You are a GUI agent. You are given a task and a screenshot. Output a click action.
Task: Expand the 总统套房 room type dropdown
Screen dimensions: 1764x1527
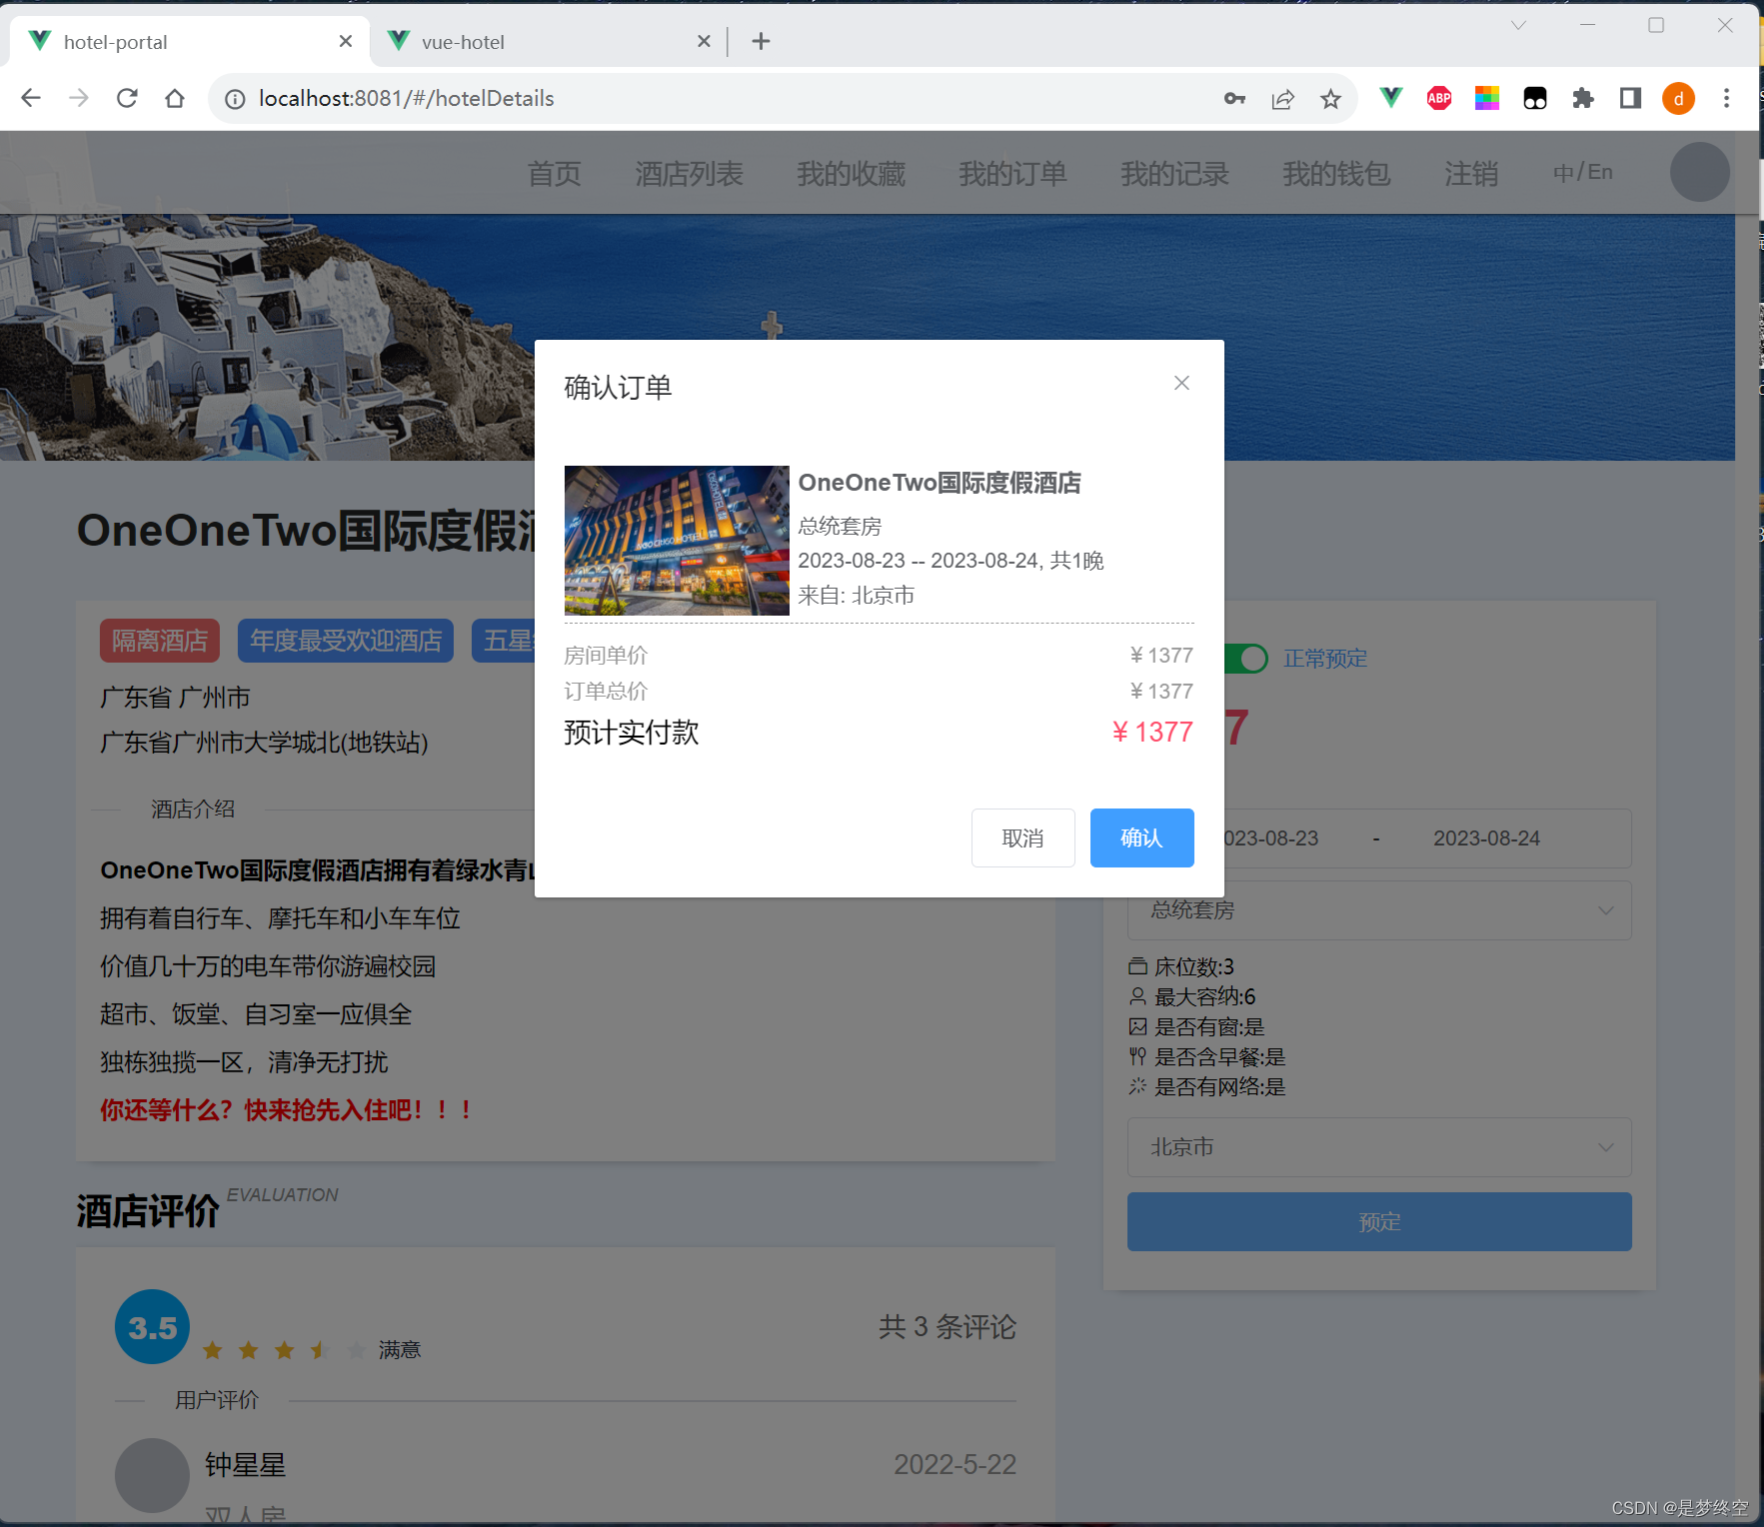tap(1379, 910)
